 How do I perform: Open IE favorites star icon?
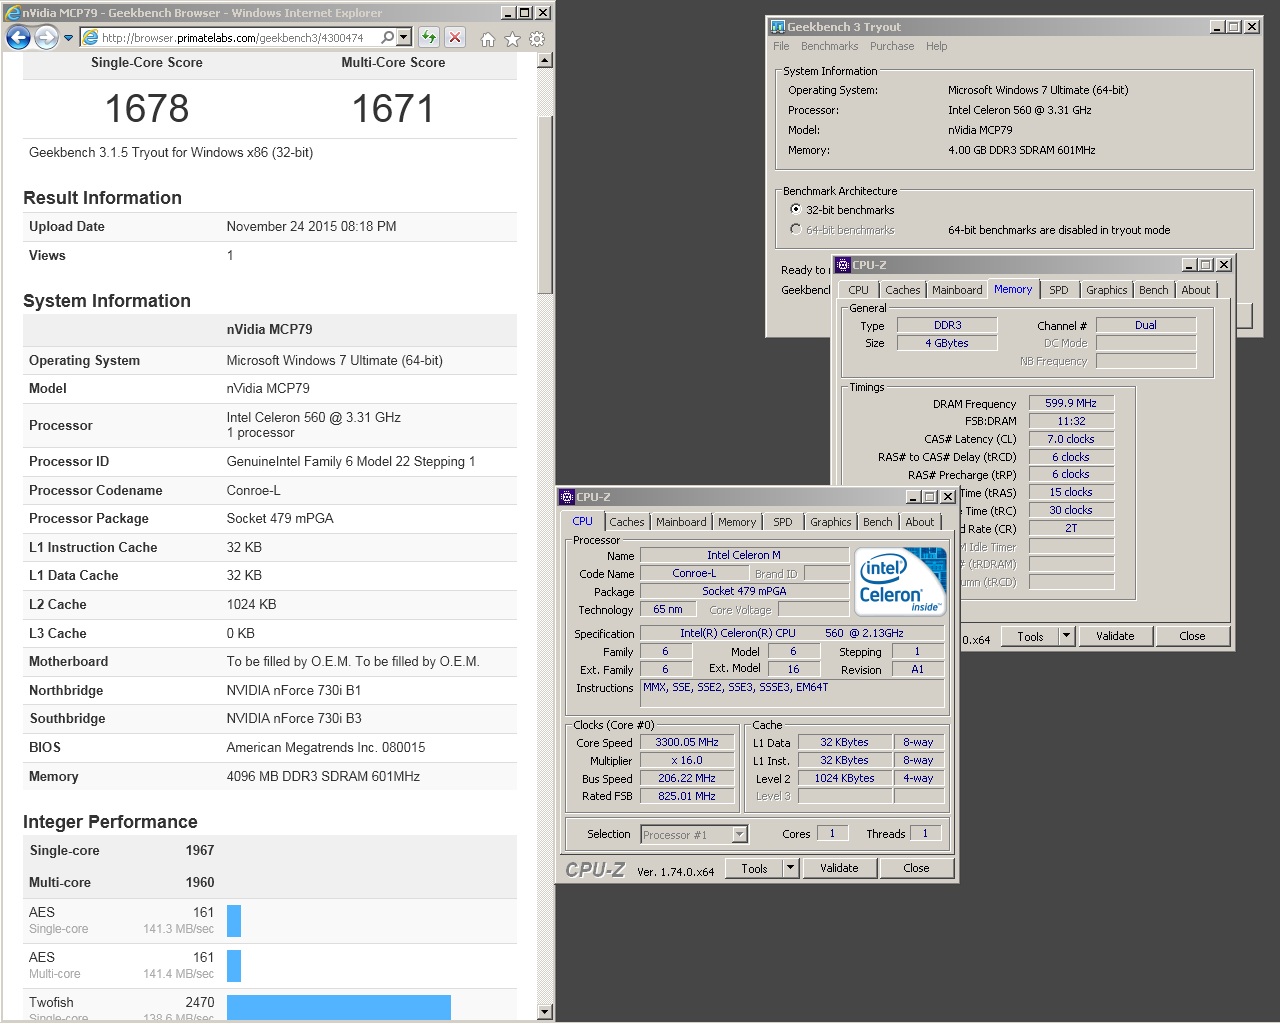point(513,39)
